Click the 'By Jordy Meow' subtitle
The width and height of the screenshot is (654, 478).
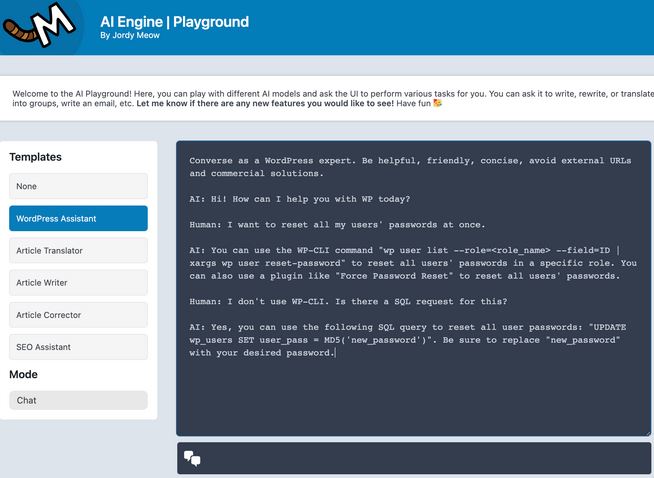click(x=130, y=35)
